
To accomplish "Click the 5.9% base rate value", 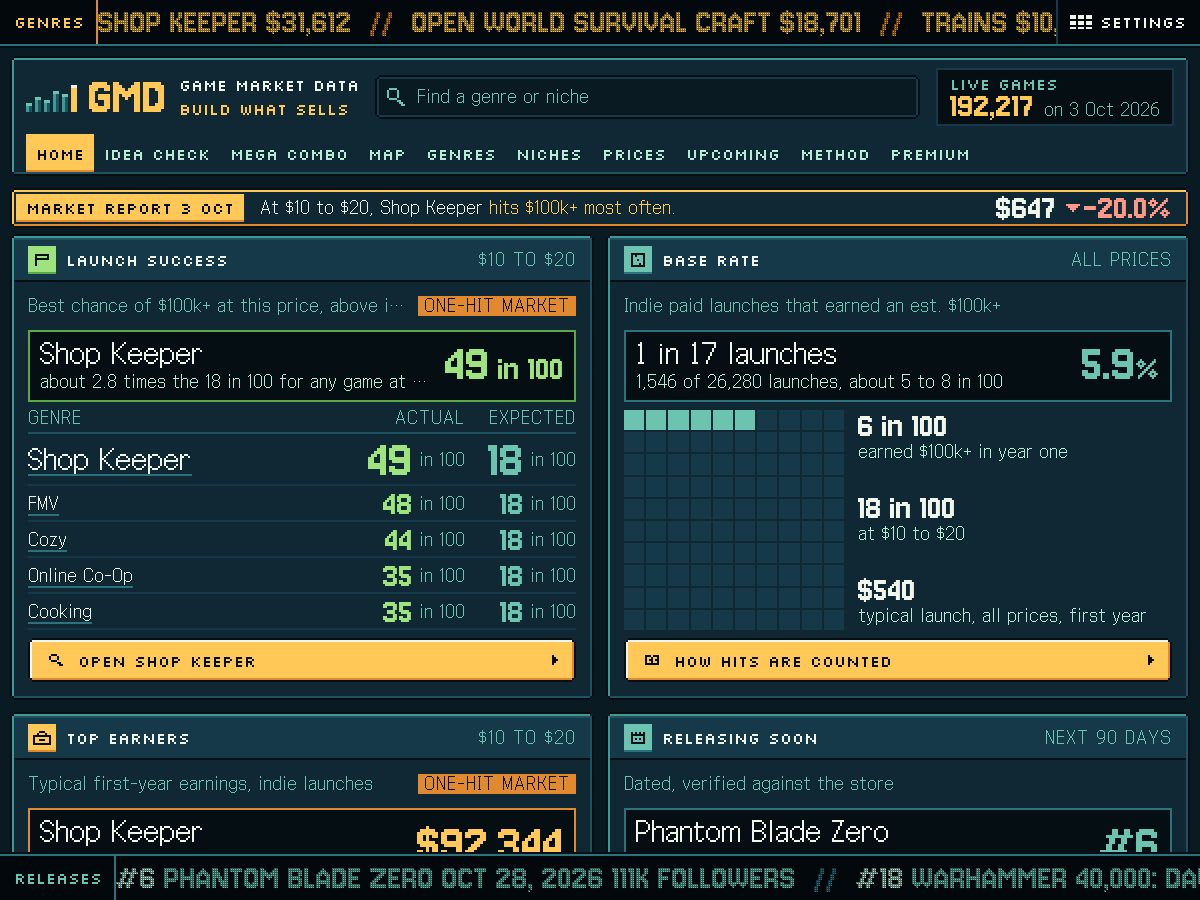I will [1119, 366].
